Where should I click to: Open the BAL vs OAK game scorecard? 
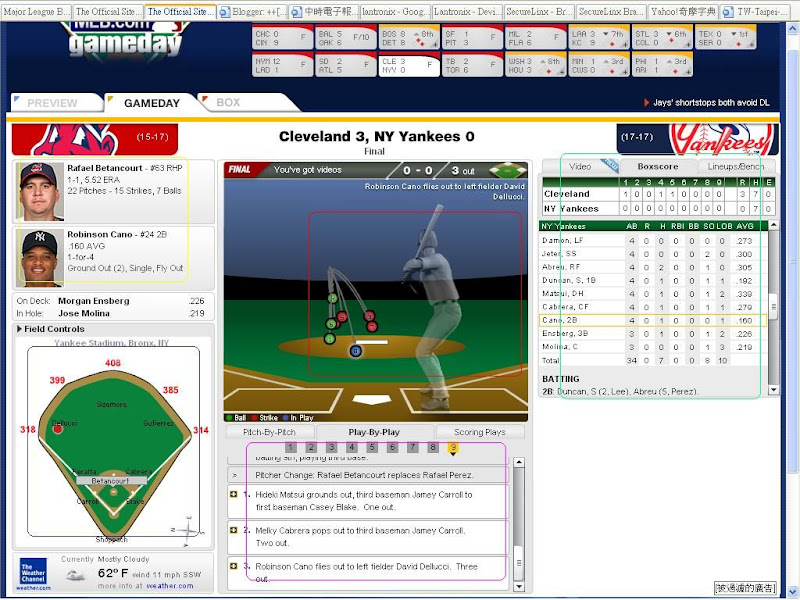point(346,38)
